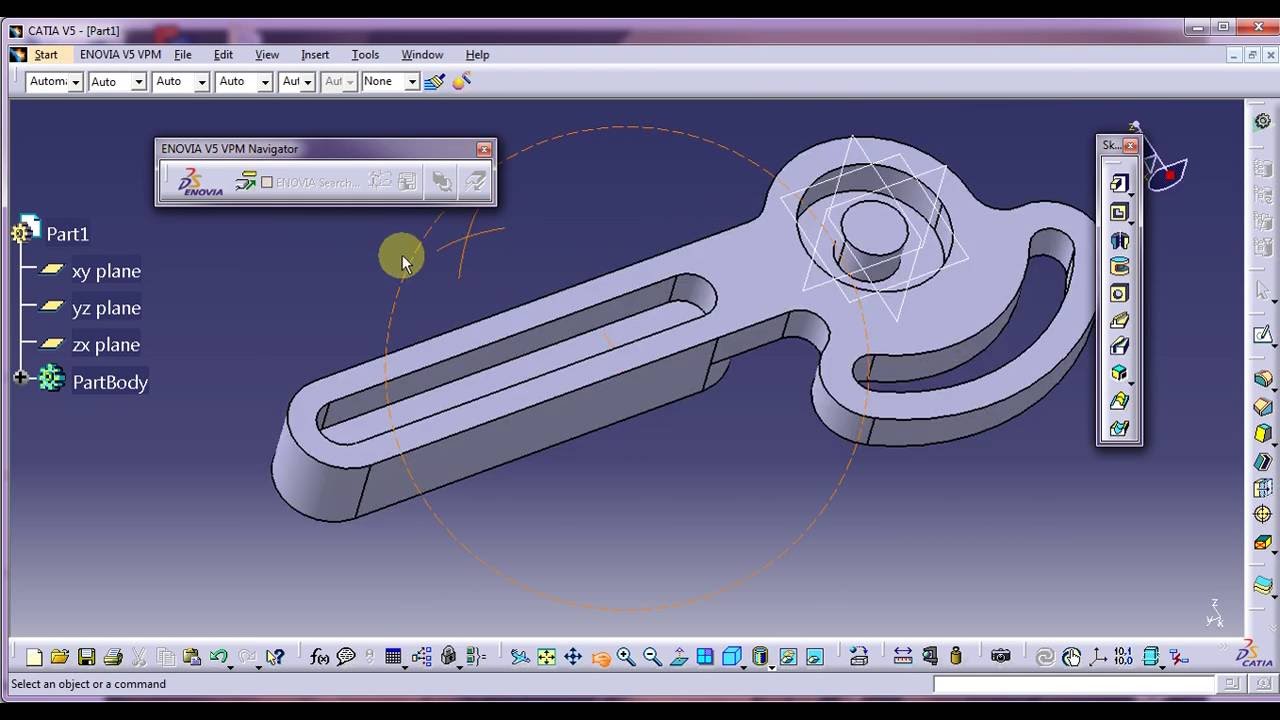
Task: Select the xy plane in tree
Action: coord(106,271)
